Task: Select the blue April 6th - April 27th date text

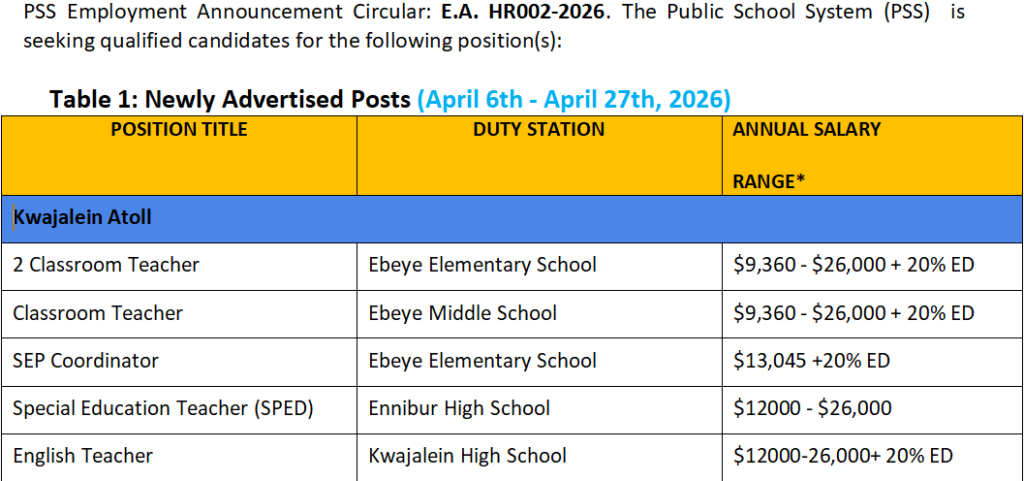Action: (575, 99)
